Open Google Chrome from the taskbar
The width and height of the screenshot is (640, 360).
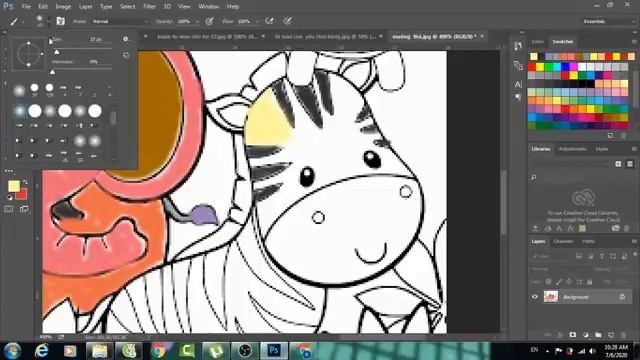point(159,351)
